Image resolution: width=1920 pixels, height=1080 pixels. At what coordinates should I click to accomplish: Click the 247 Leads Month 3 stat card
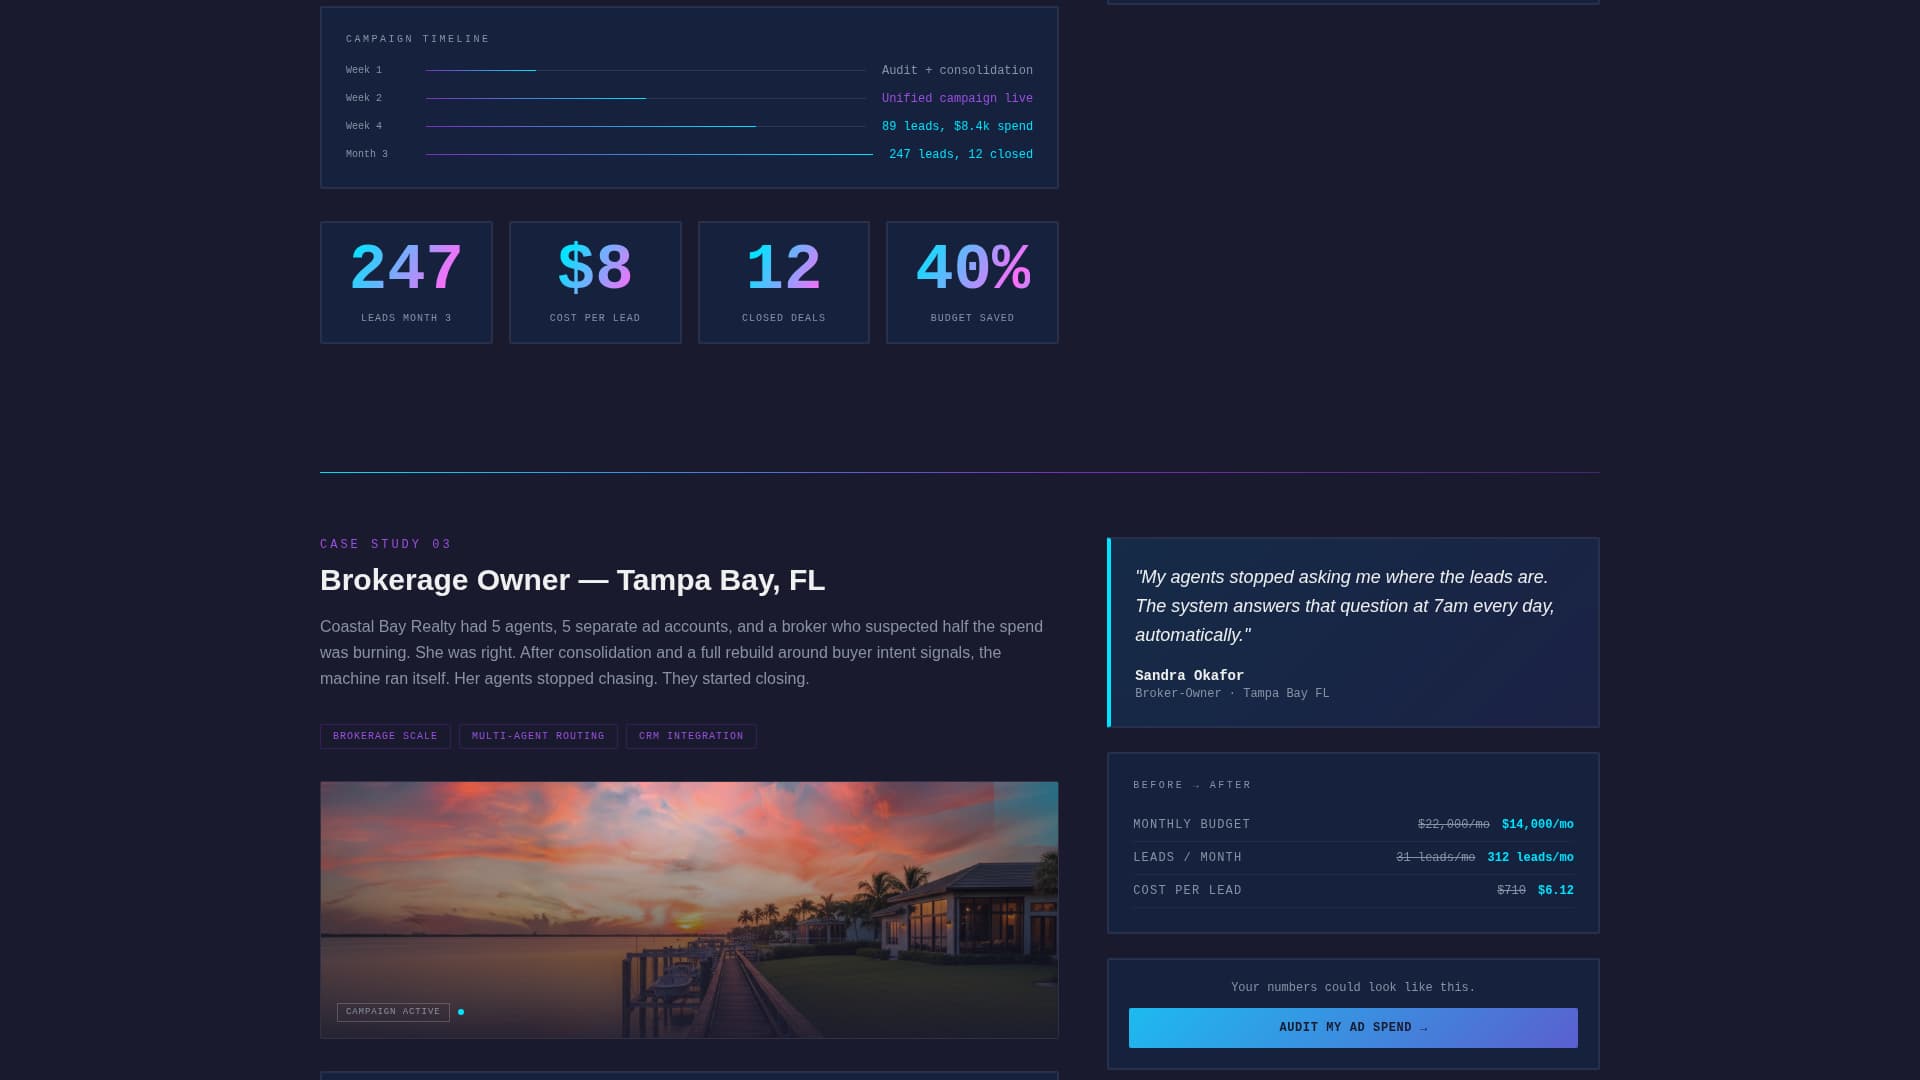[x=406, y=282]
